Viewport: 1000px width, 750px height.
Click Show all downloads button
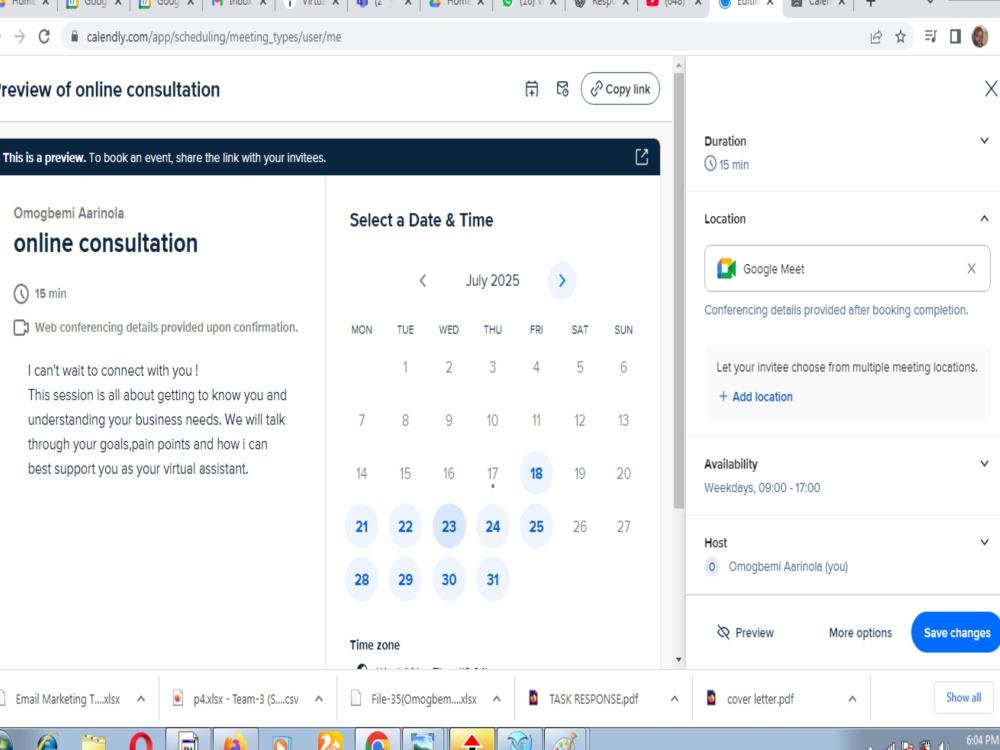[x=963, y=698]
